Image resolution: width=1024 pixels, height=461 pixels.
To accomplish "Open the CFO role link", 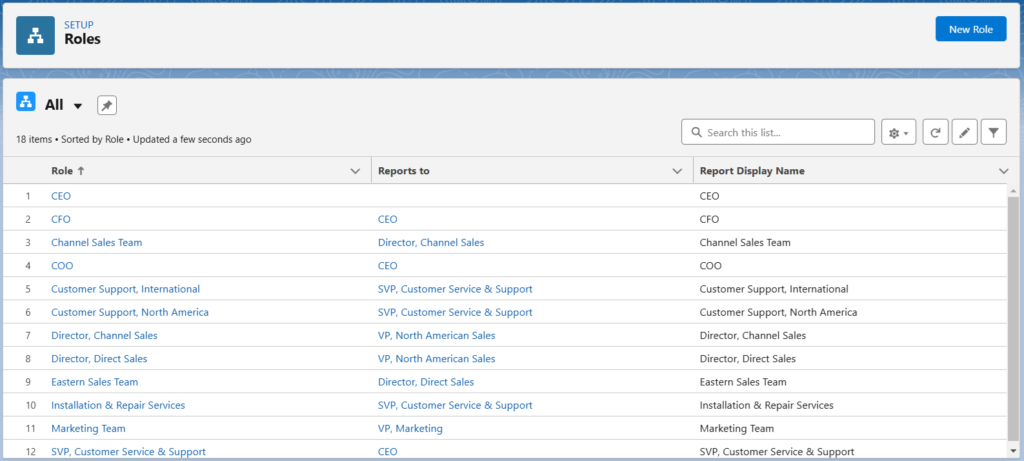I will 61,219.
